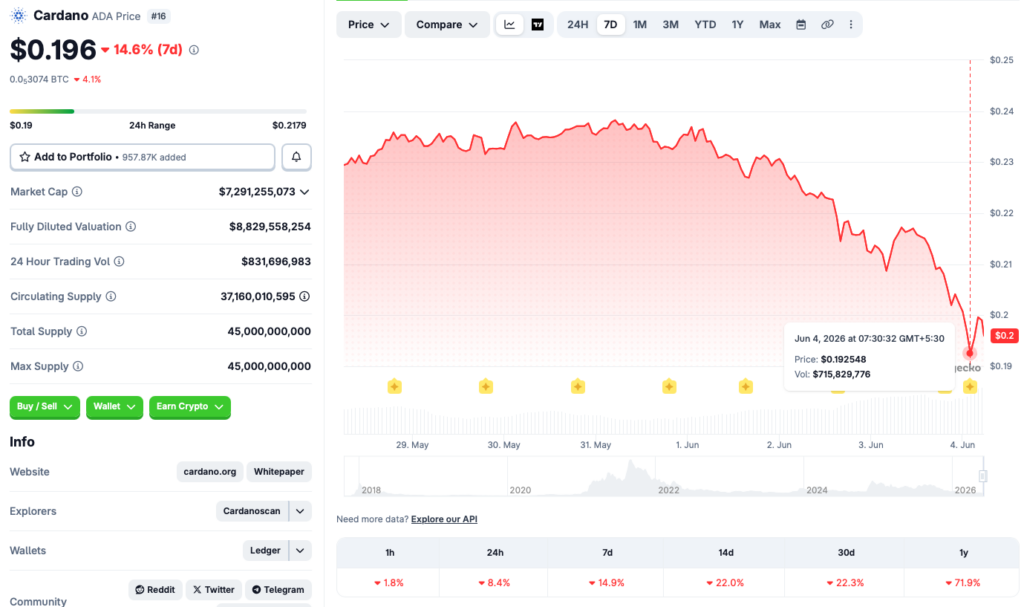The height and width of the screenshot is (607, 1024).
Task: Click the bell price alert icon
Action: [x=296, y=157]
